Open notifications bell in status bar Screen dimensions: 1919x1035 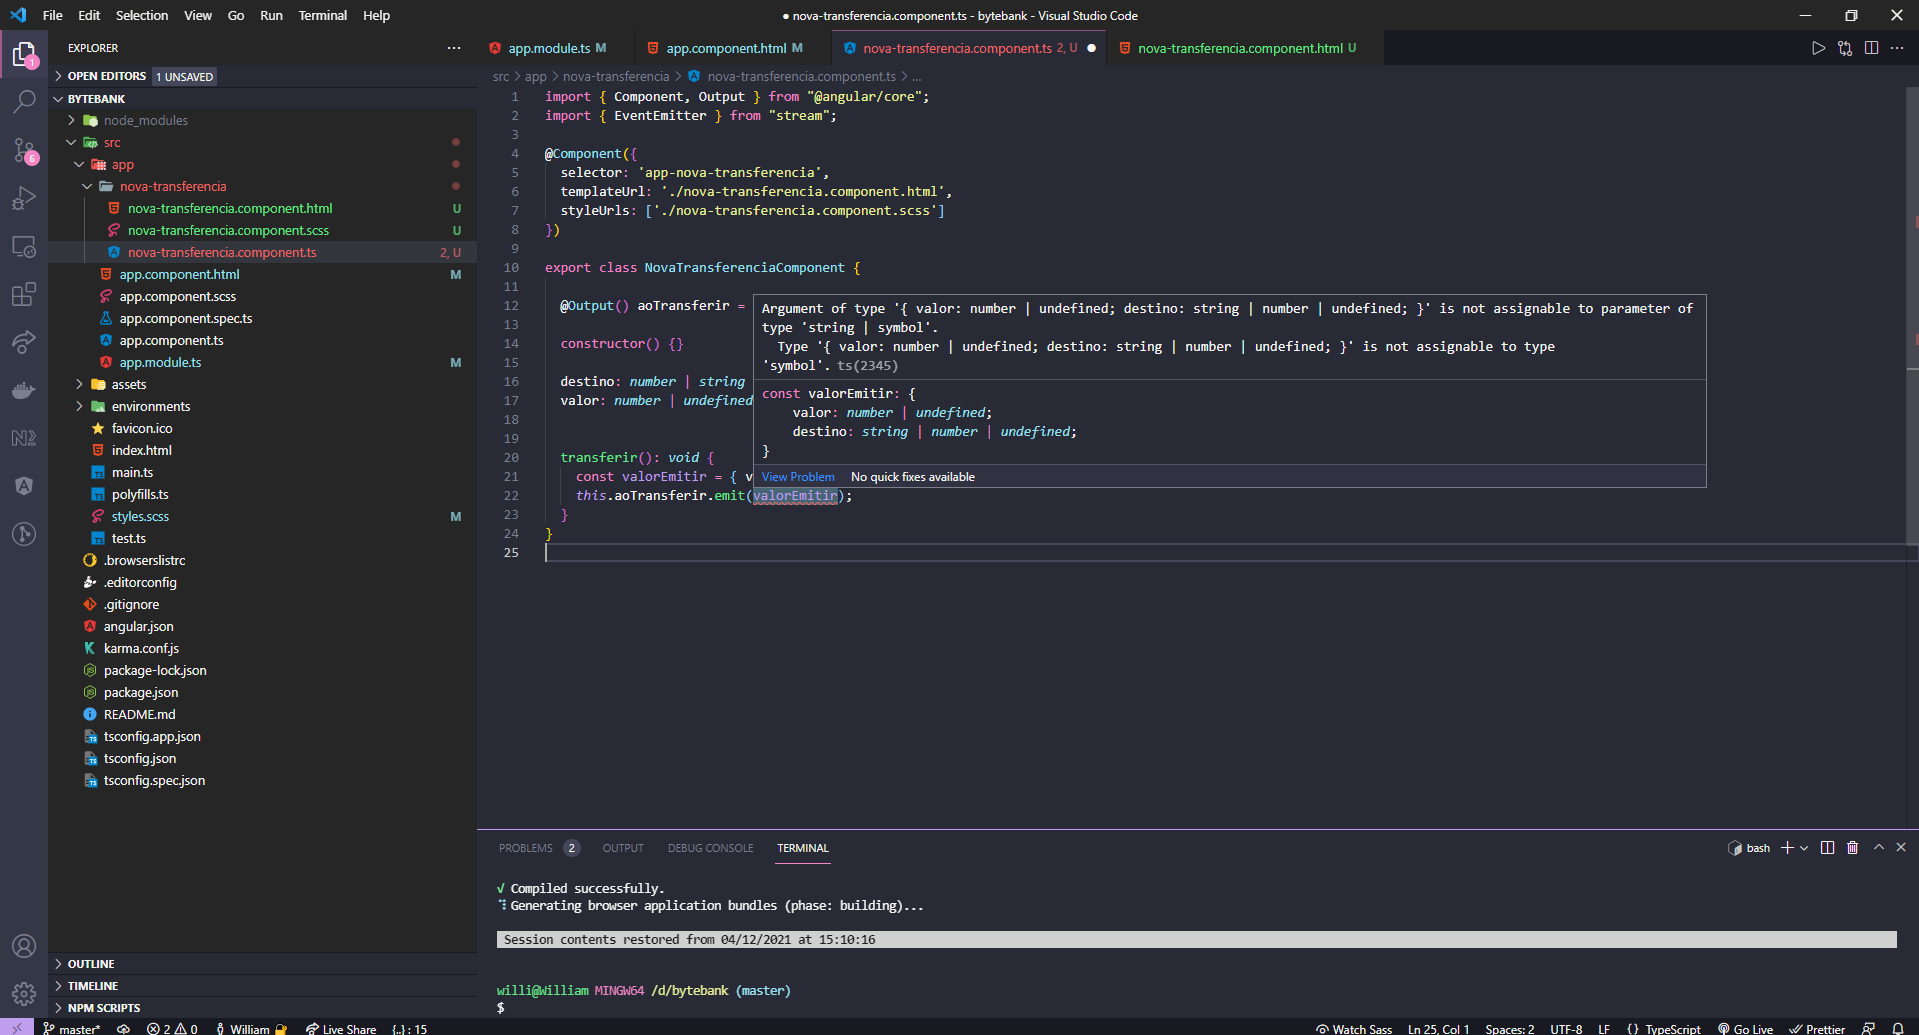tap(1897, 1028)
